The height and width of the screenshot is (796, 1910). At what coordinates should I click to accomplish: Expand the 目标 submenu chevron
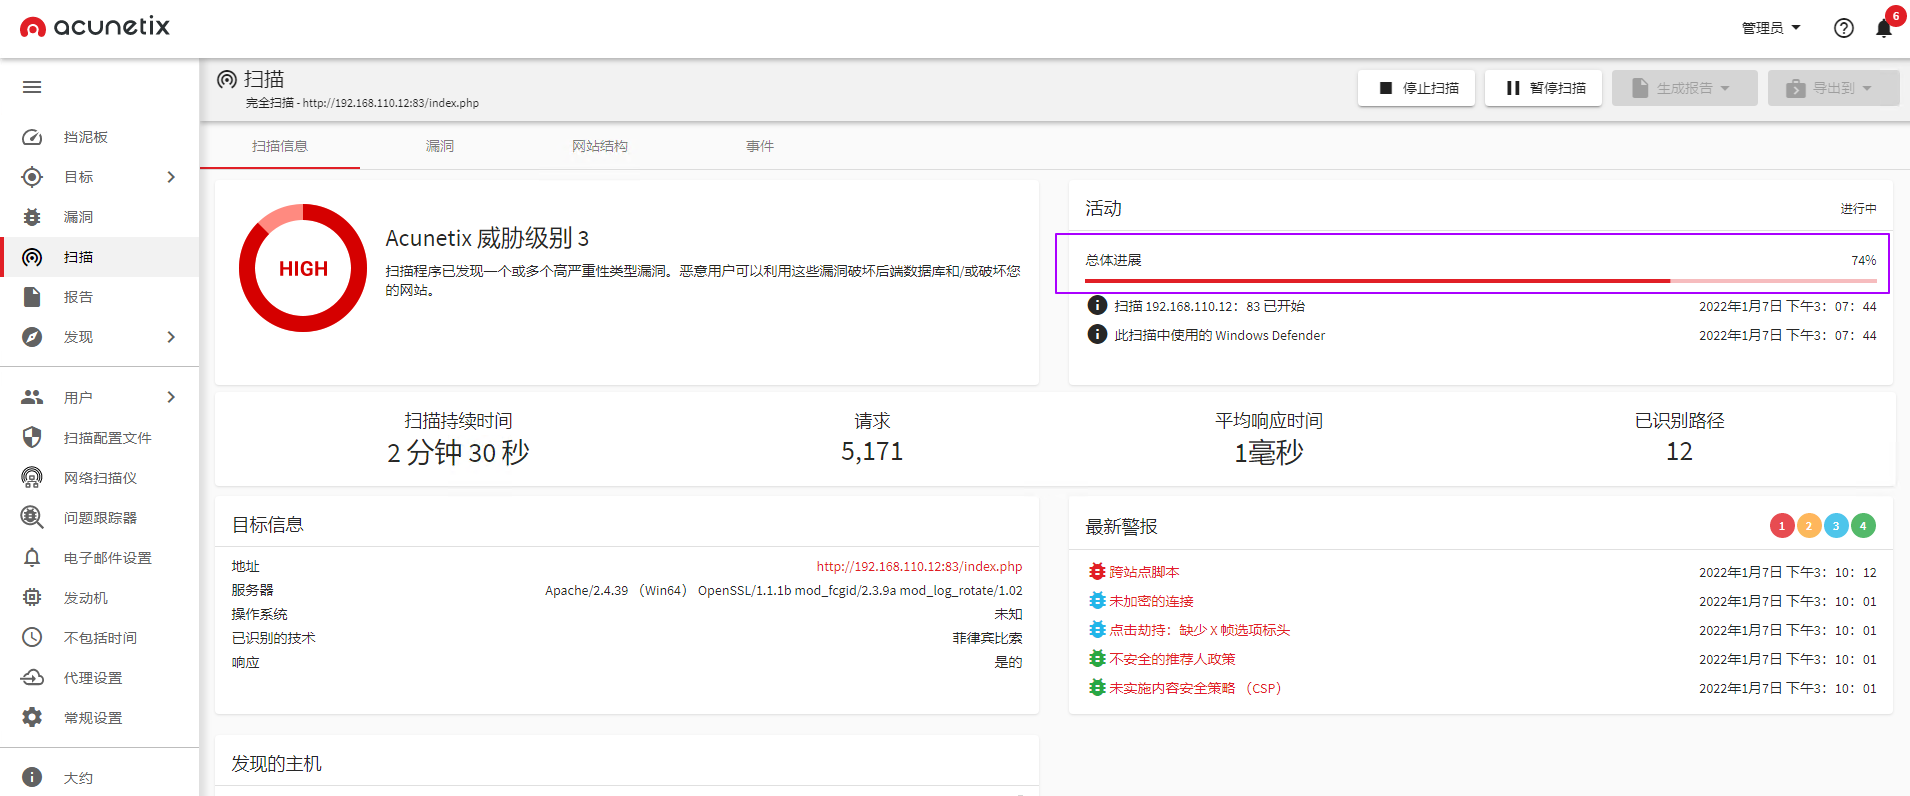[171, 177]
